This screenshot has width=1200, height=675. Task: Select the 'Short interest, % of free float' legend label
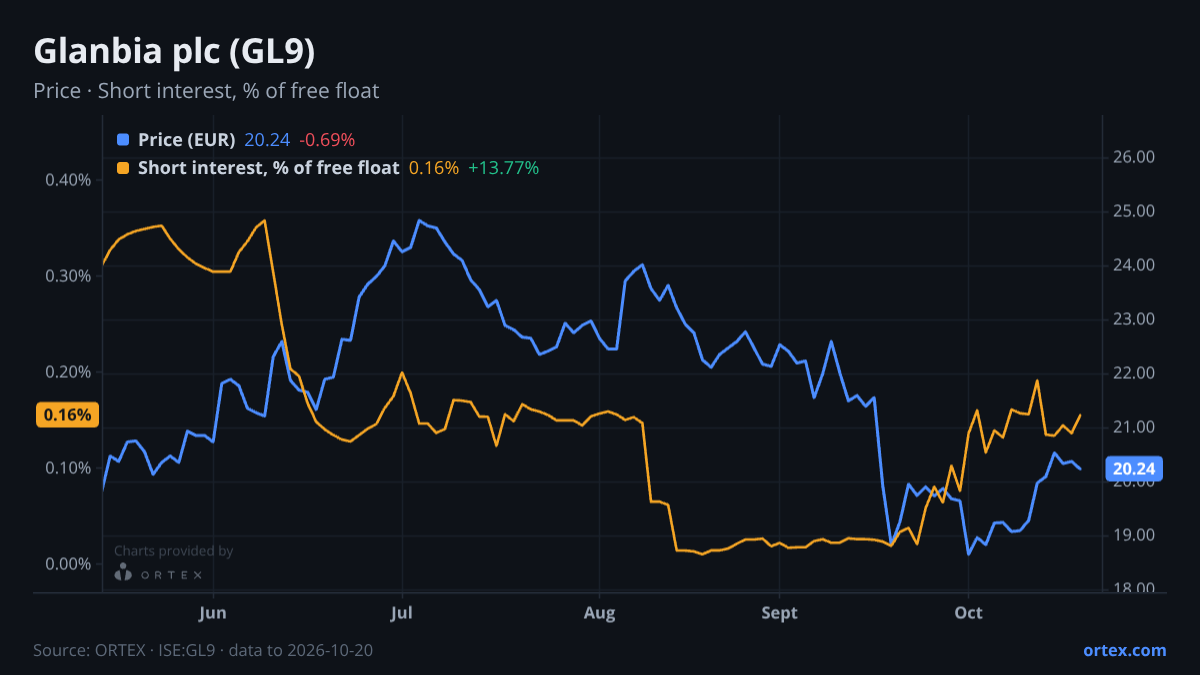tap(268, 168)
